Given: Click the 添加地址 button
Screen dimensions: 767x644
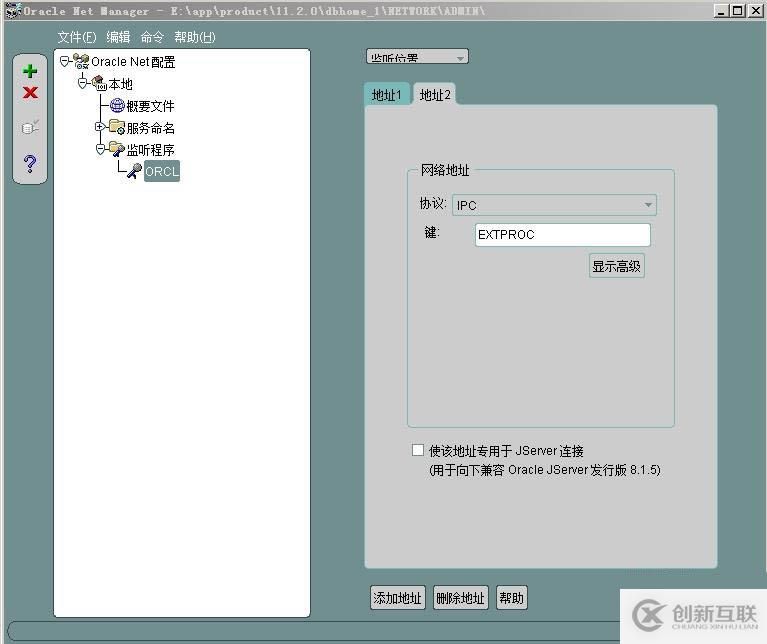Looking at the screenshot, I should tap(397, 598).
